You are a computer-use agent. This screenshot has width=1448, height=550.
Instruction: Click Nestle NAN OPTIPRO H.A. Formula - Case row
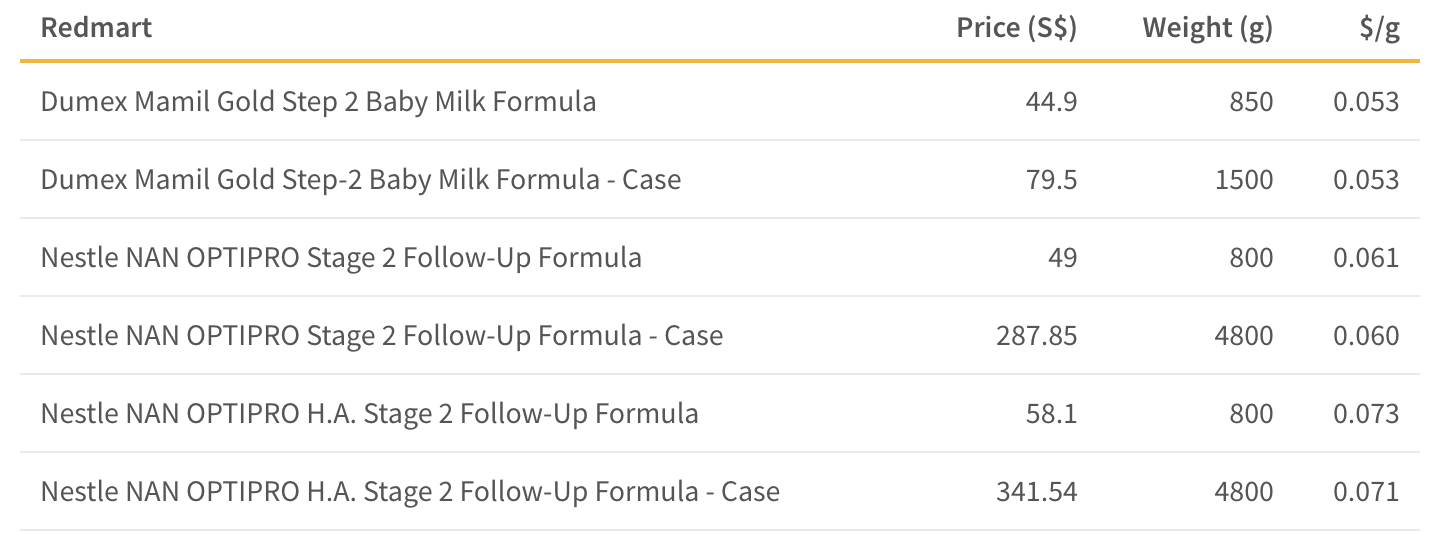pos(720,492)
